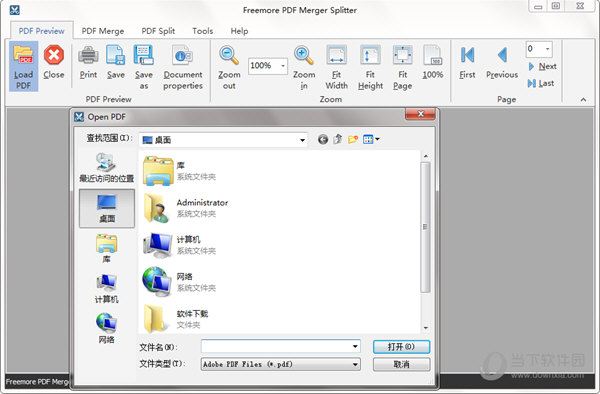
Task: Create new folder in Open PDF dialog
Action: (x=353, y=139)
